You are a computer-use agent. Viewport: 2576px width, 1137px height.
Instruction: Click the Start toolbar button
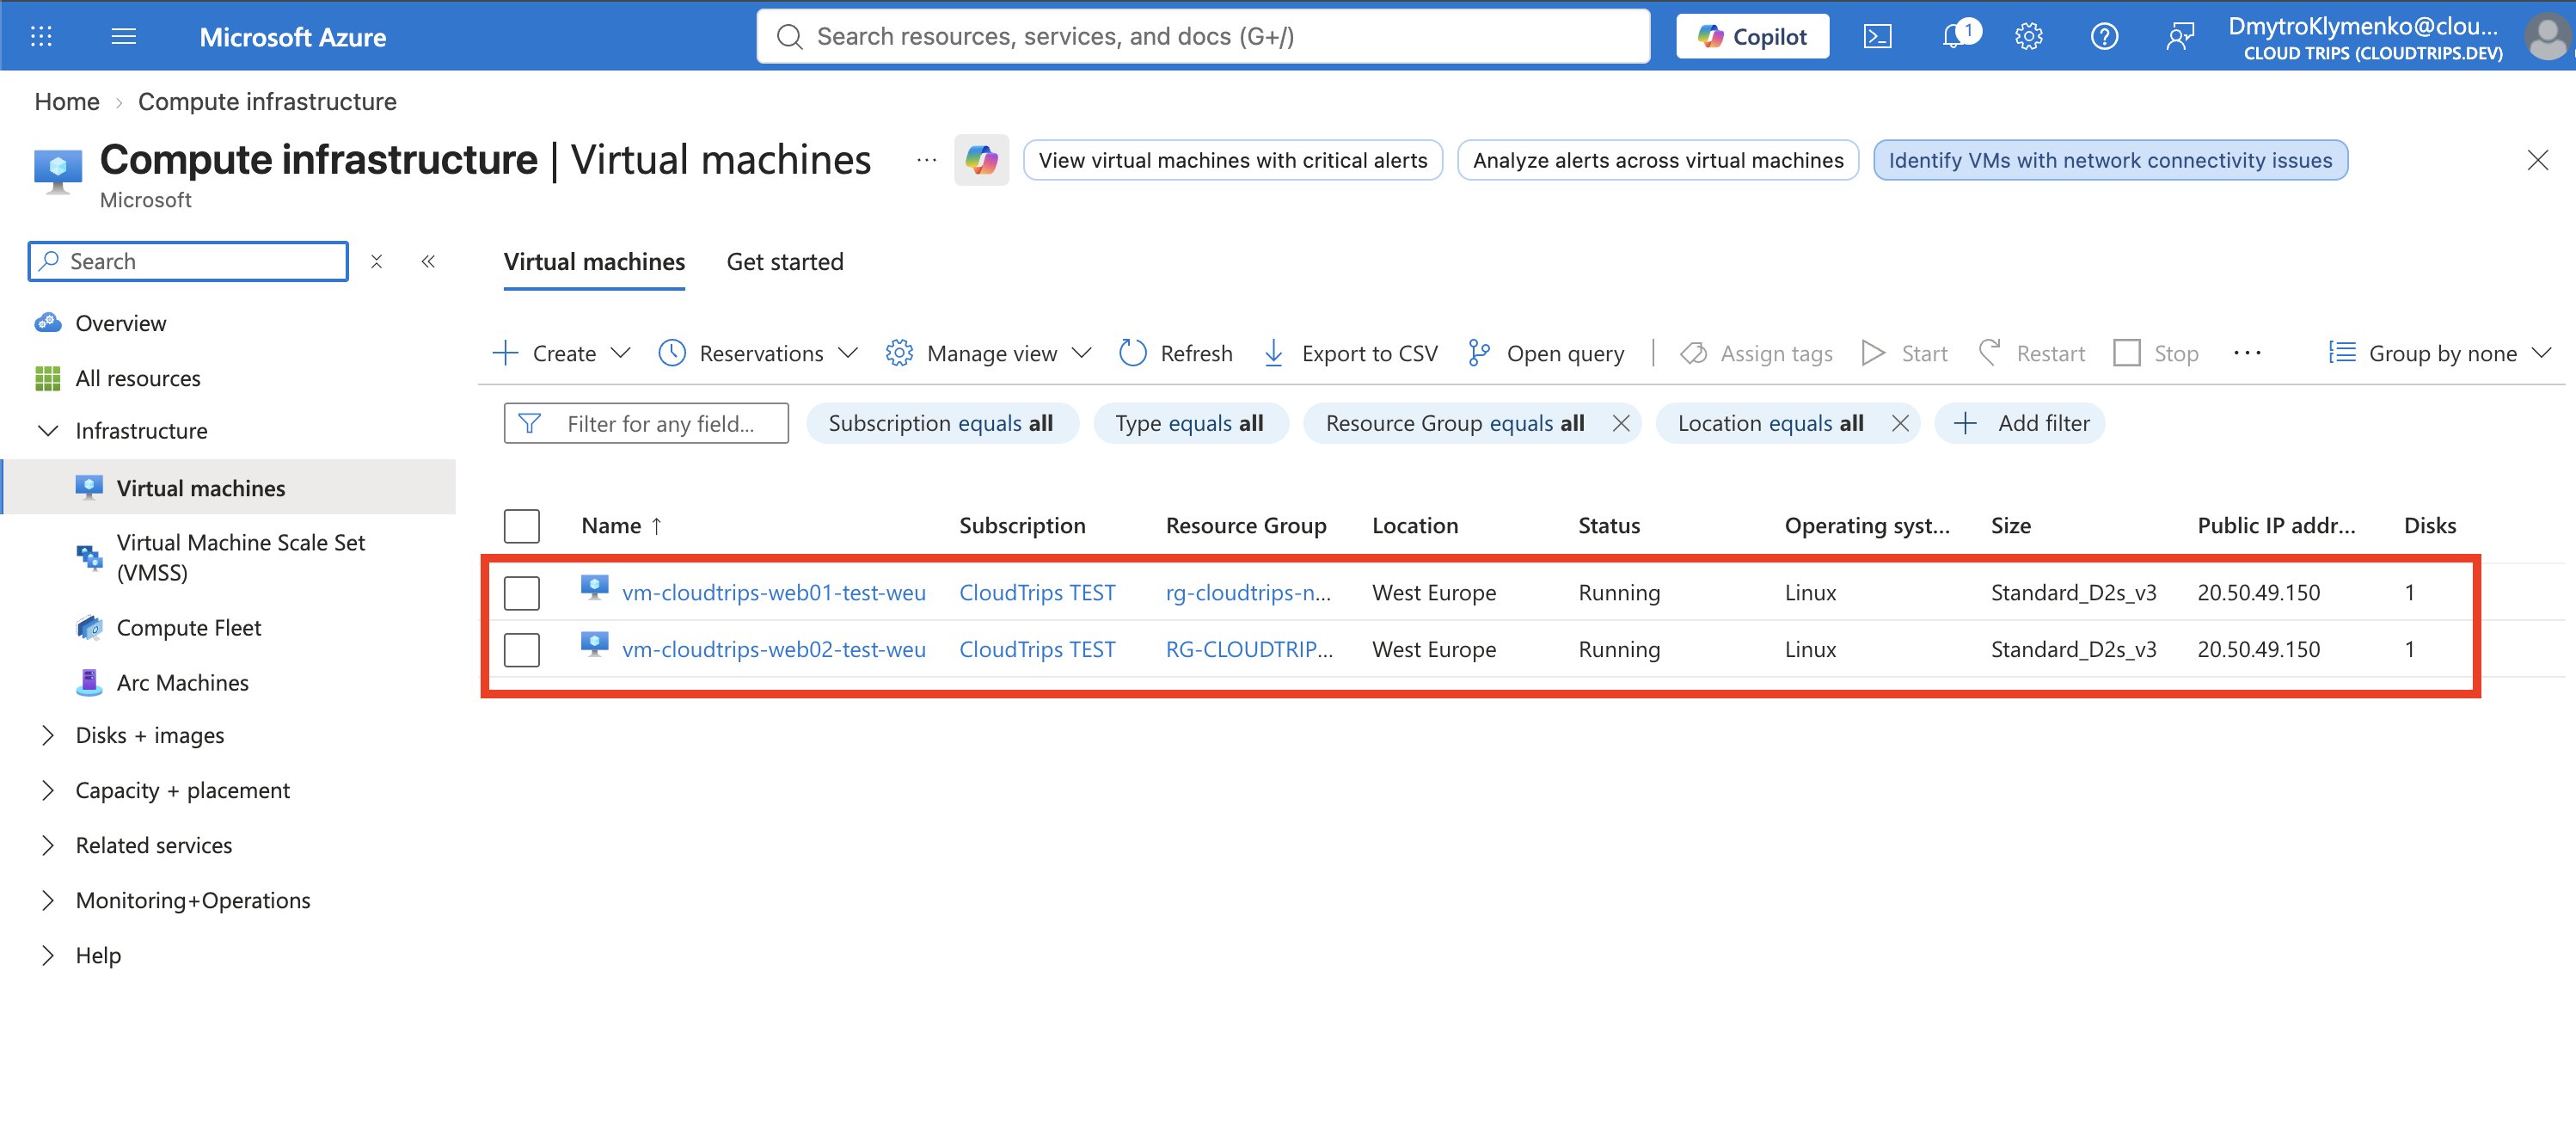coord(1905,353)
